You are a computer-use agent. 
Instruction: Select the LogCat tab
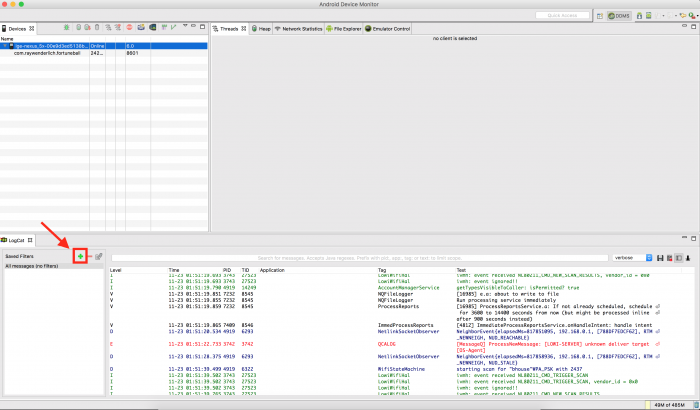[17, 240]
